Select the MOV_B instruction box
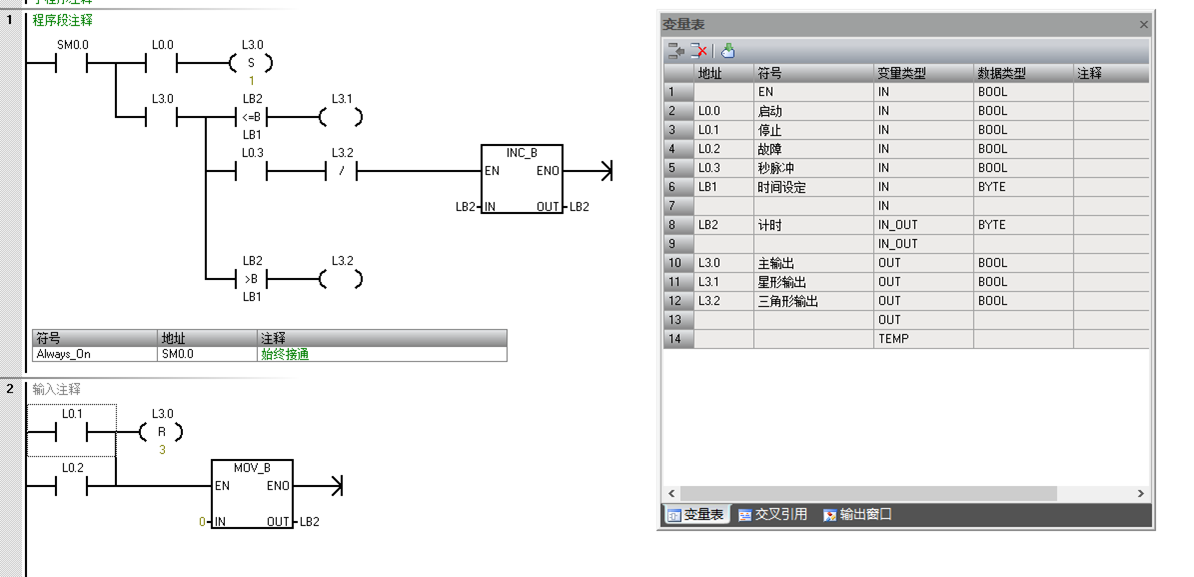This screenshot has height=577, width=1194. pyautogui.click(x=252, y=494)
